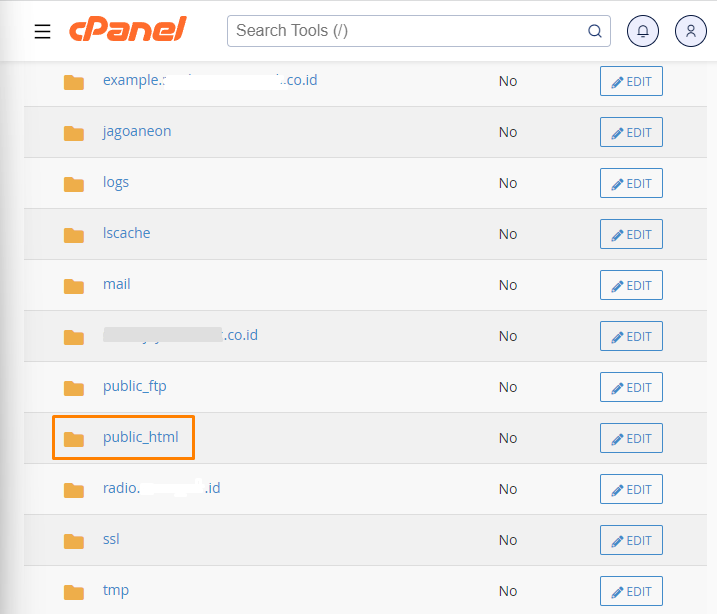Click Edit for the blurred .co.id folder

tap(631, 336)
